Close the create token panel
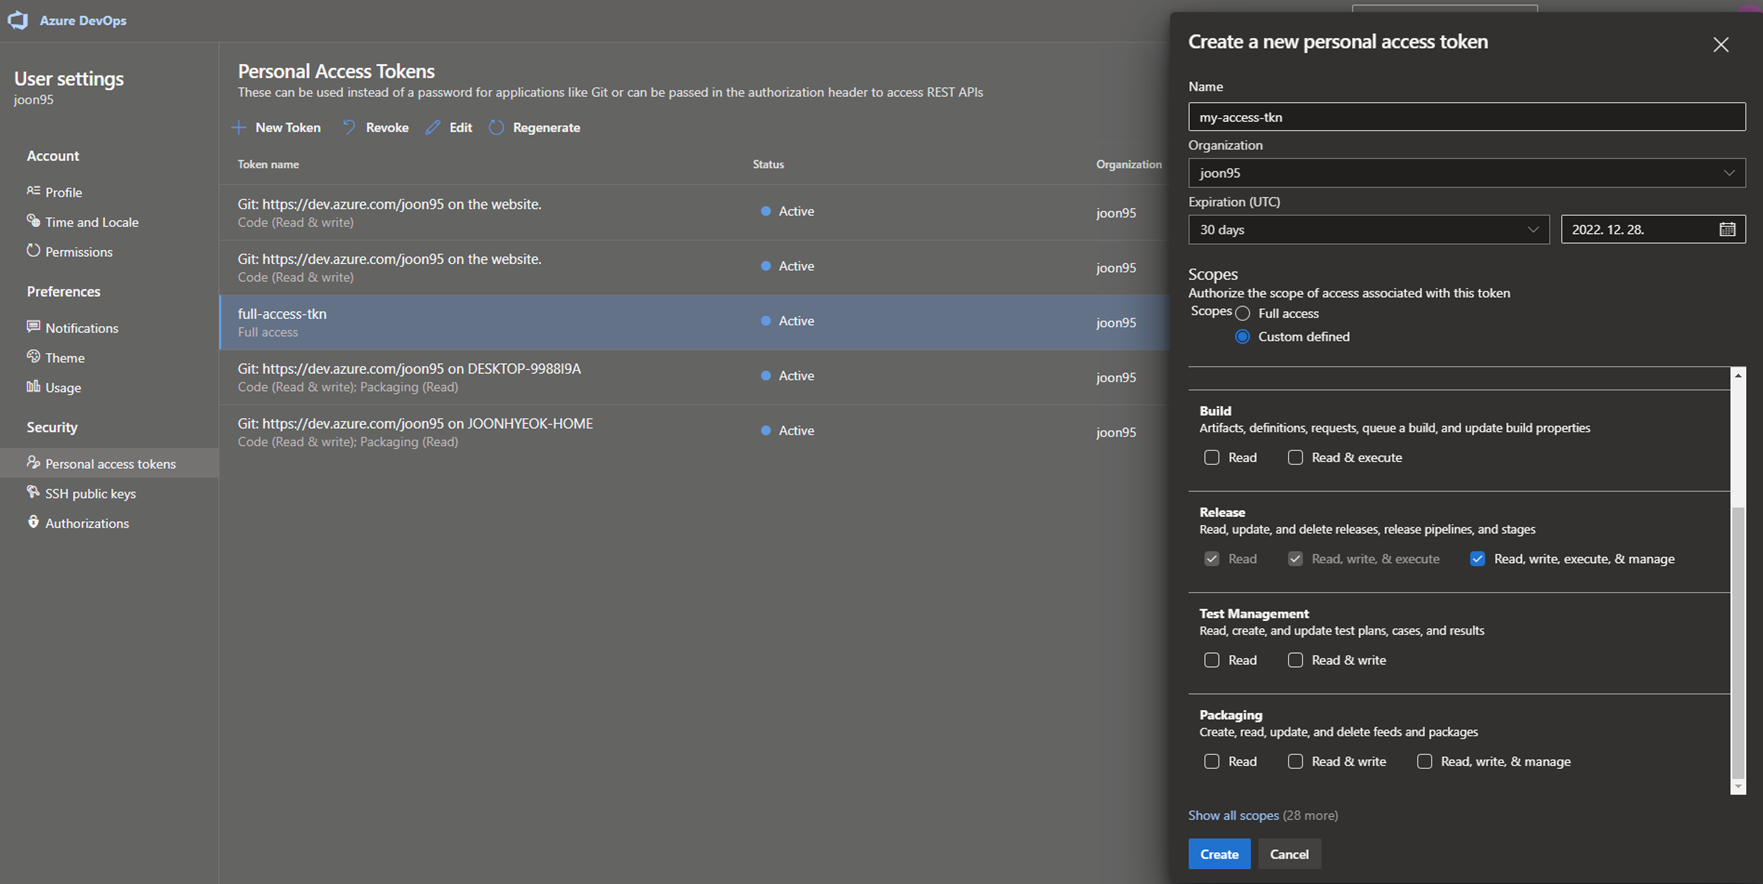Viewport: 1763px width, 884px height. click(1720, 45)
